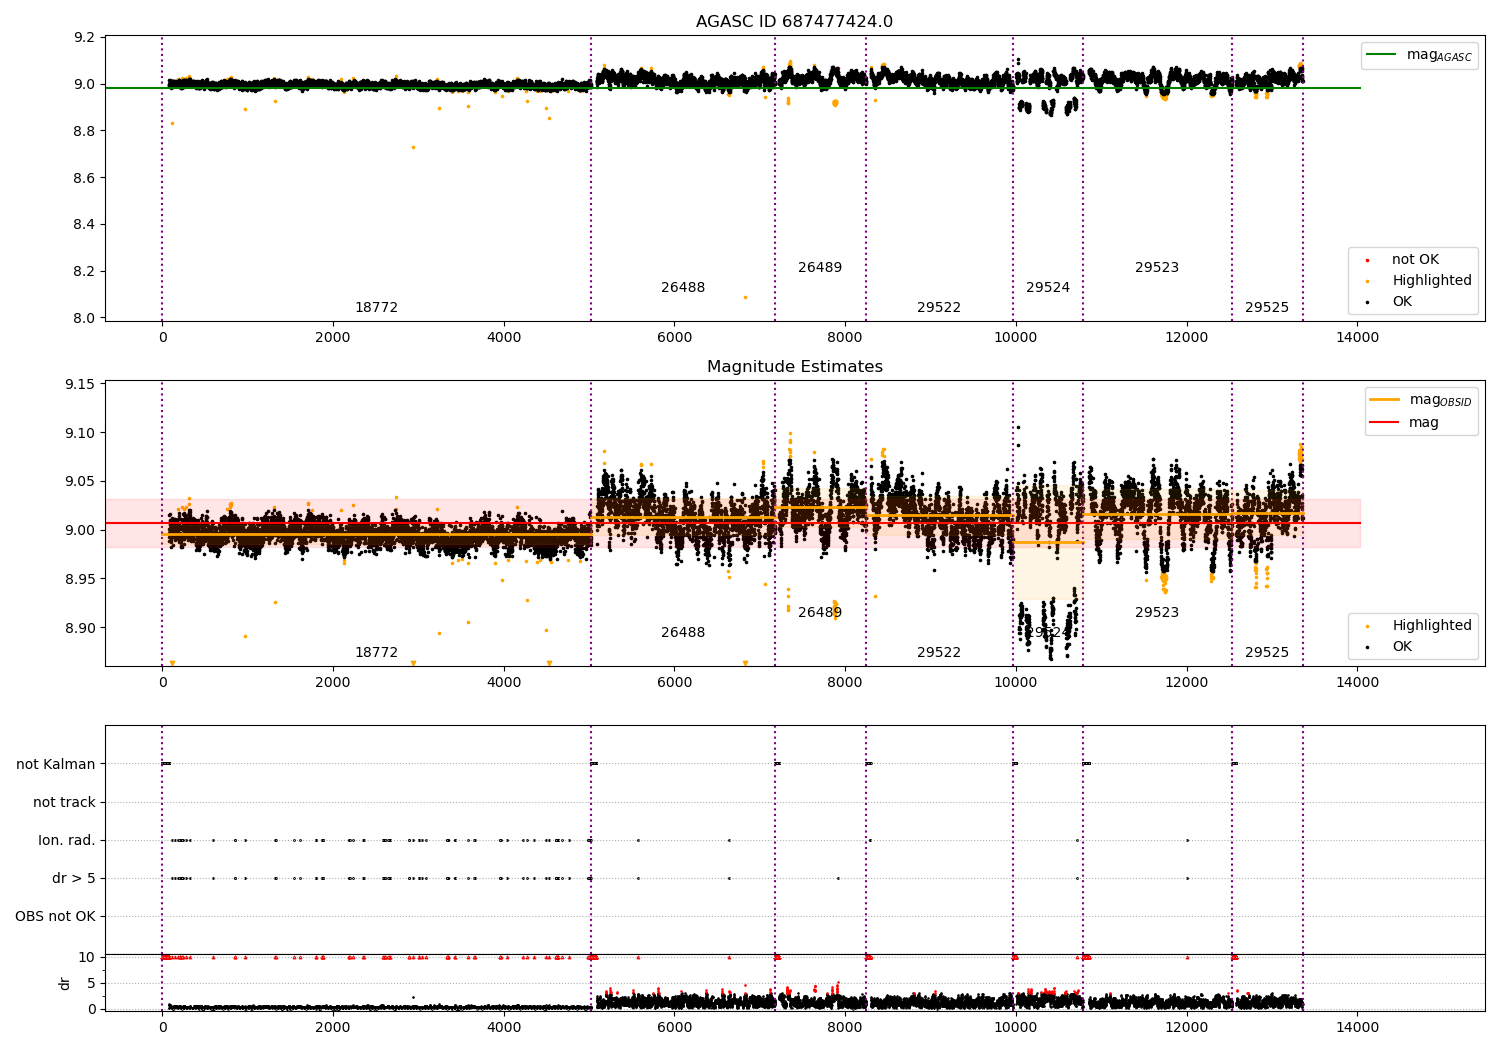
Task: Click the 14000 tick on the bottom plot
Action: pos(1357,1027)
